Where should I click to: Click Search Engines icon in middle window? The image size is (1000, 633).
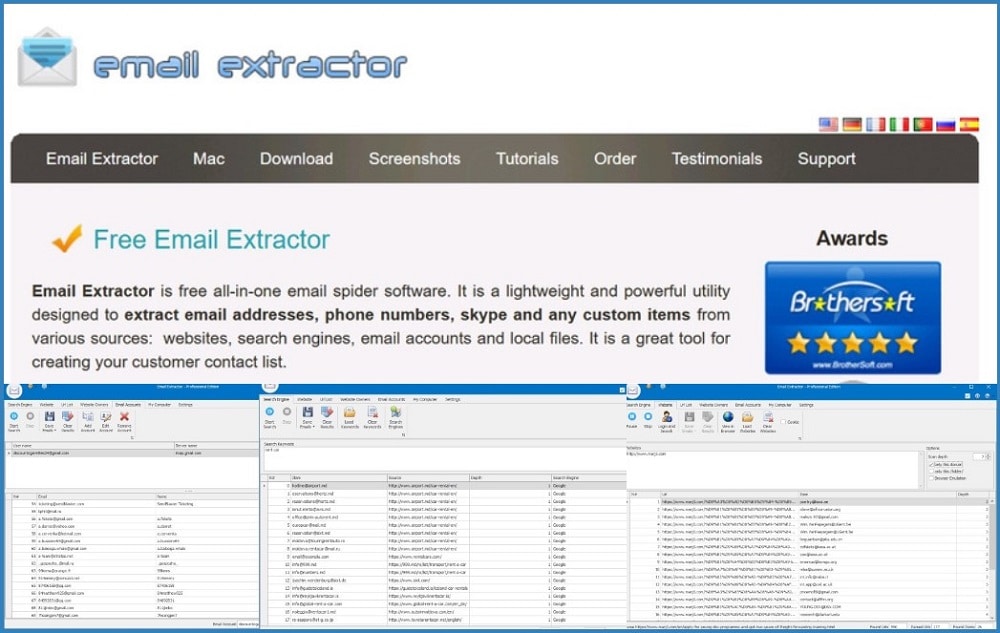pyautogui.click(x=395, y=412)
